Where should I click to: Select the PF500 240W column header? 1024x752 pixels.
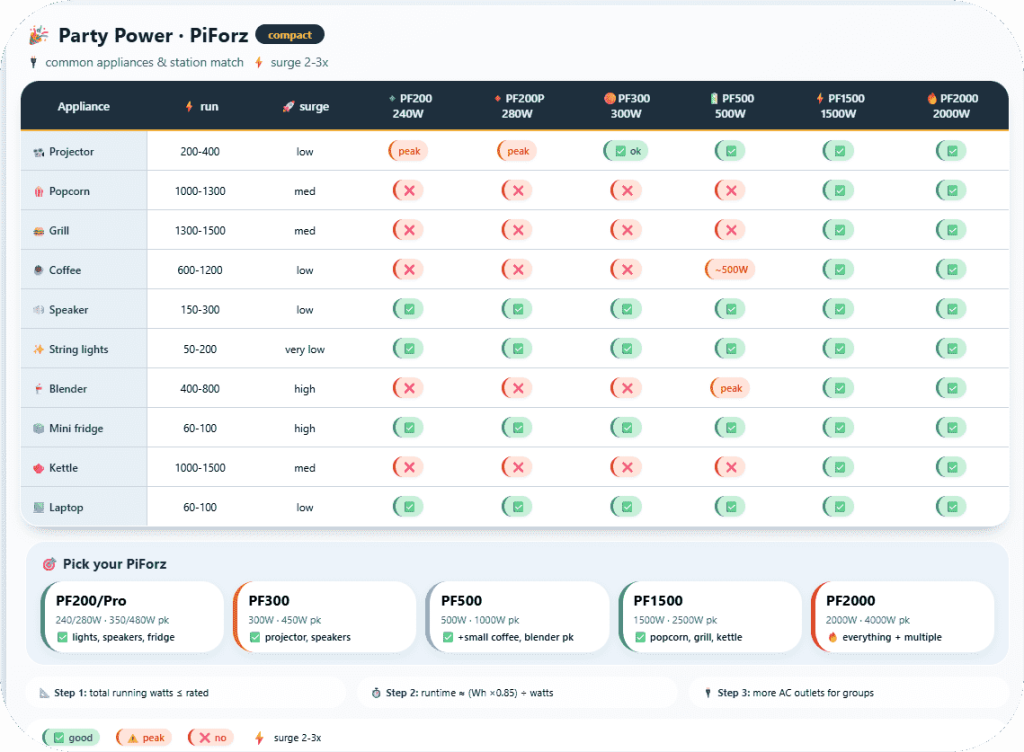tap(731, 106)
